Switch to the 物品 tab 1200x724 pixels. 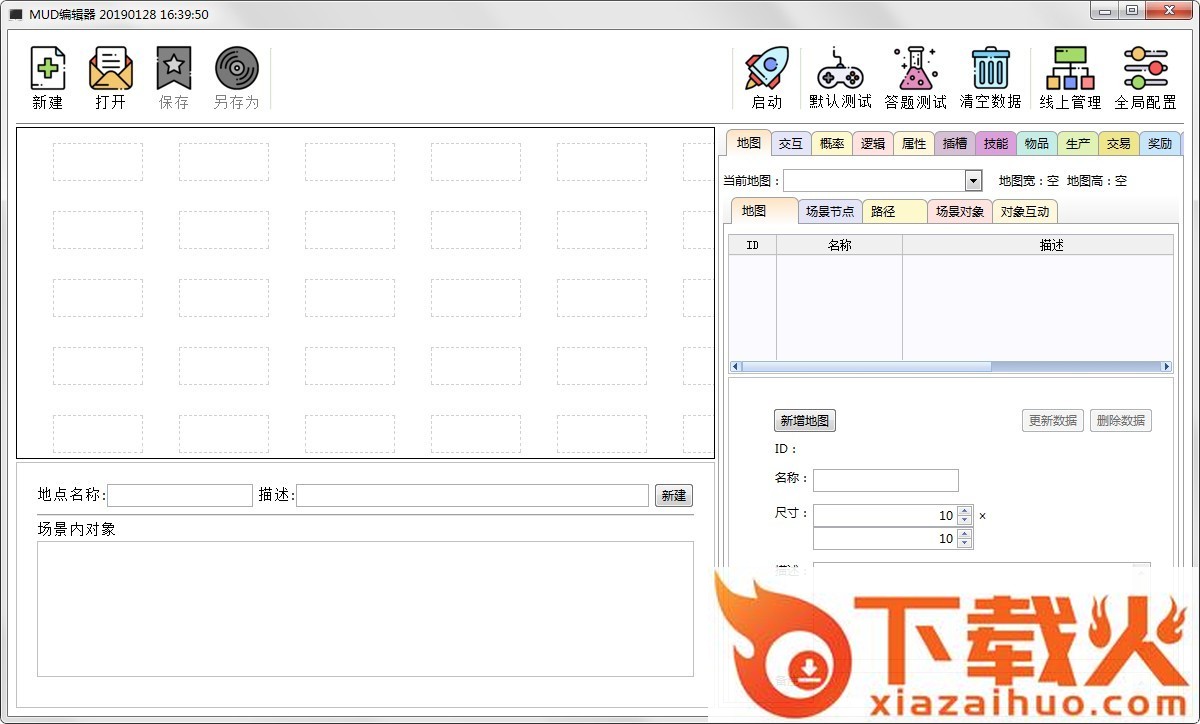tap(1036, 143)
